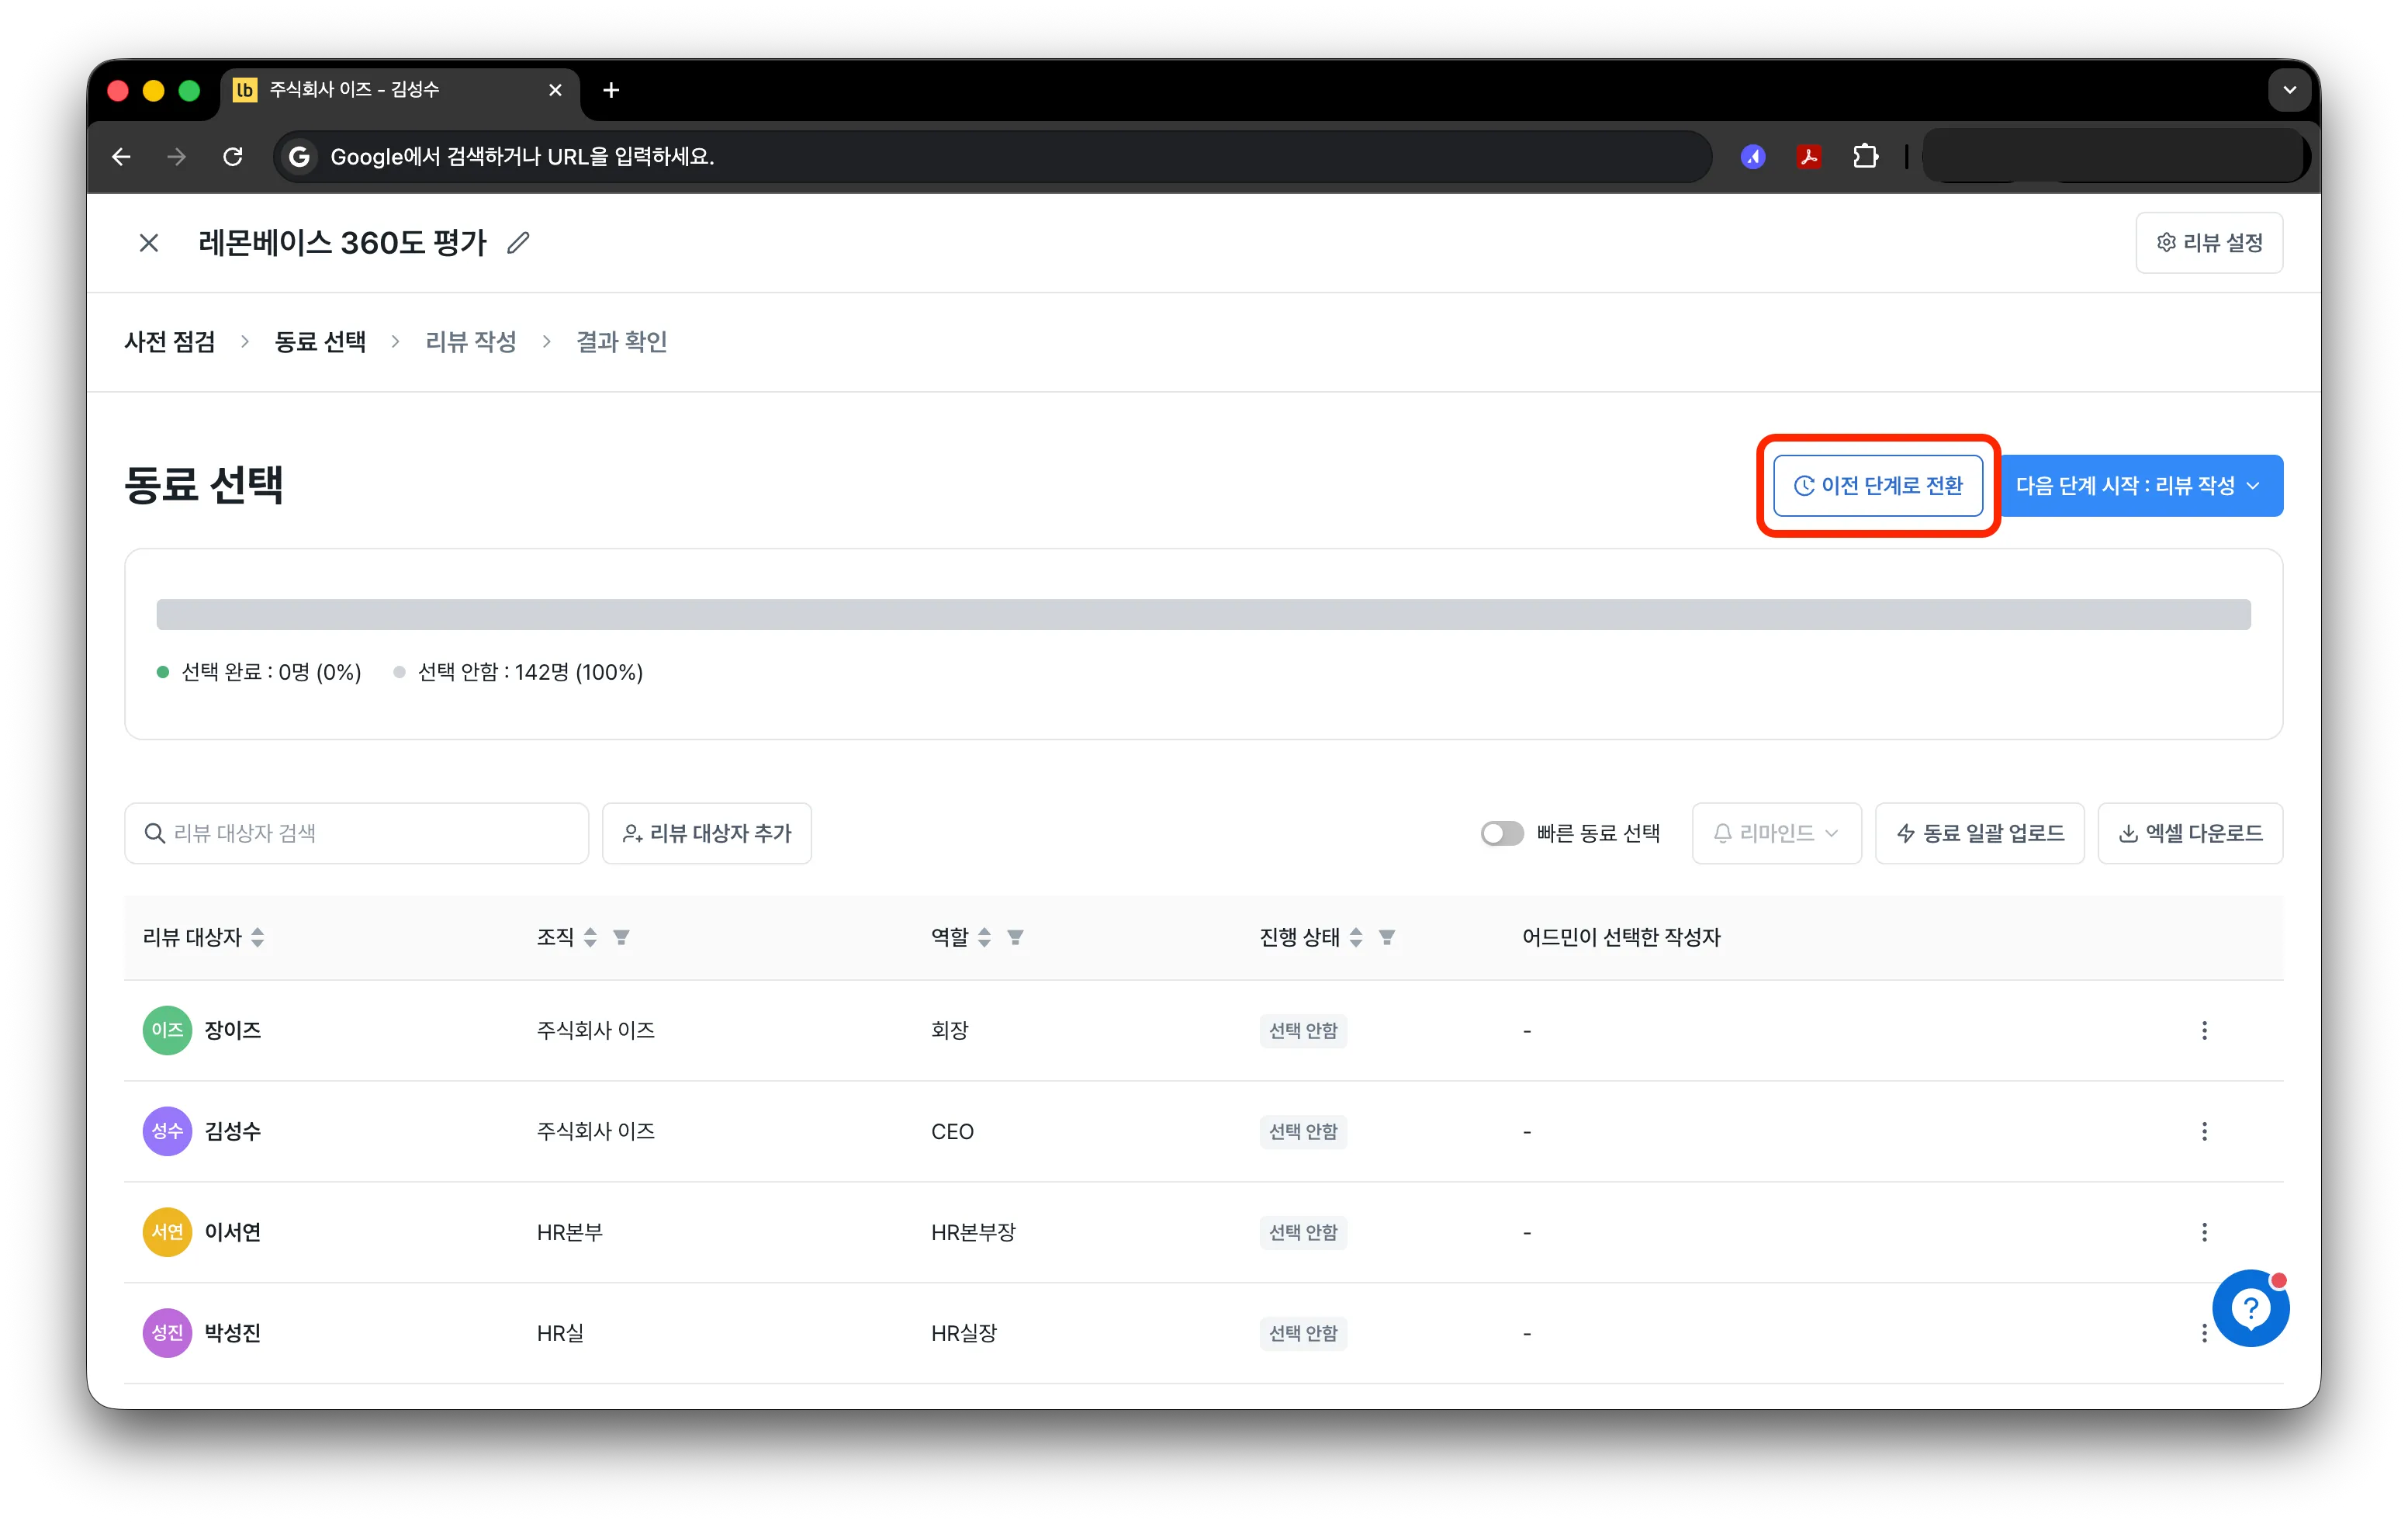
Task: Click the browser forward arrow
Action: (x=177, y=157)
